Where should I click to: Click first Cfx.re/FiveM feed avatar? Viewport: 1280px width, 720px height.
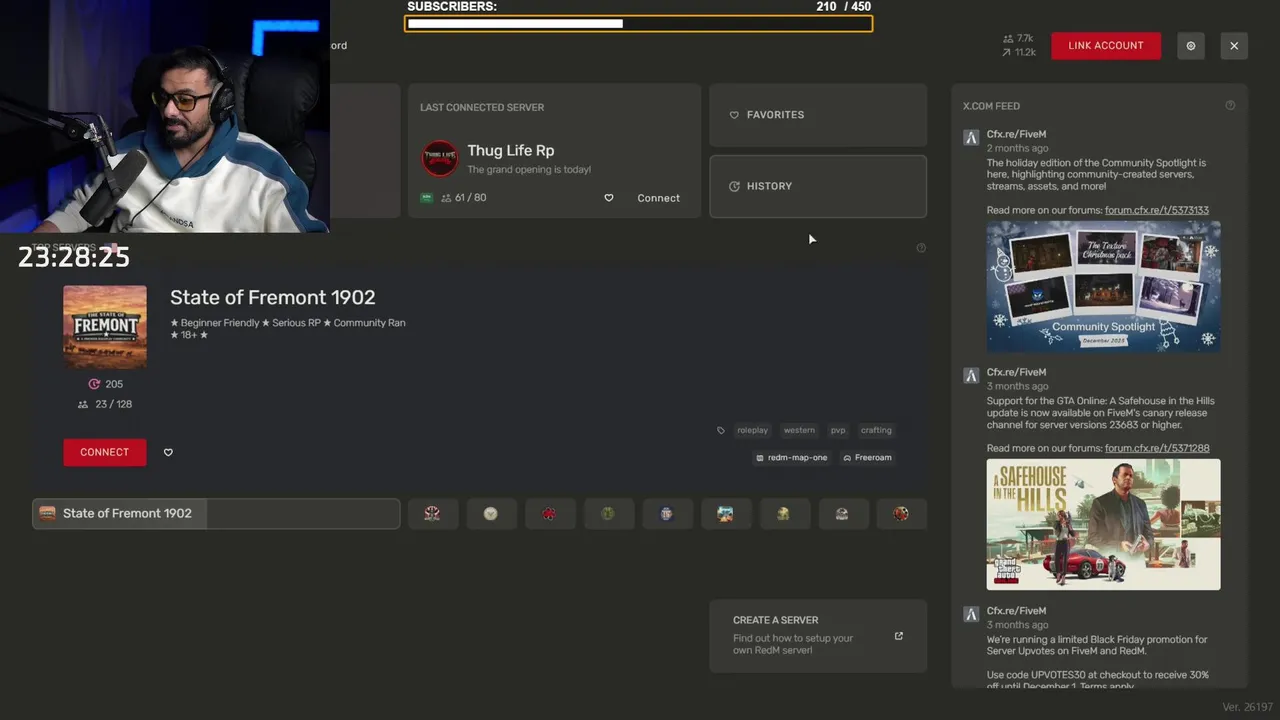tap(971, 137)
